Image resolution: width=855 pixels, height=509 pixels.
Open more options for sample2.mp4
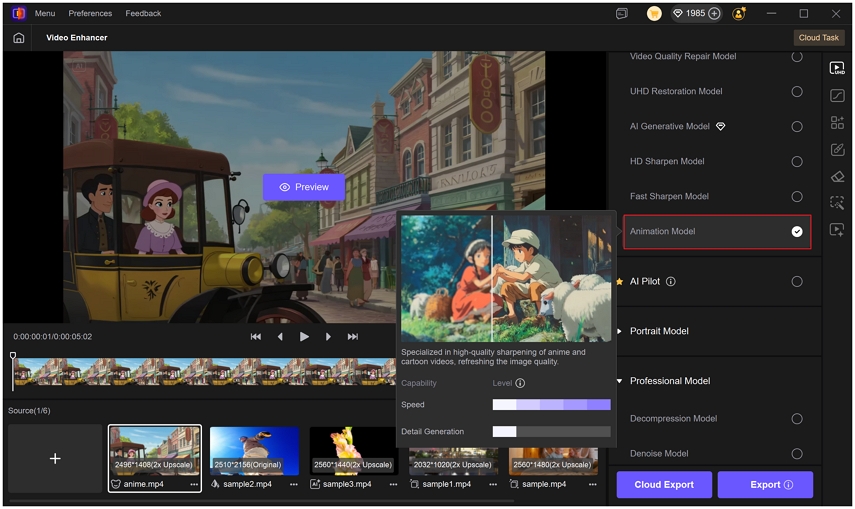294,484
